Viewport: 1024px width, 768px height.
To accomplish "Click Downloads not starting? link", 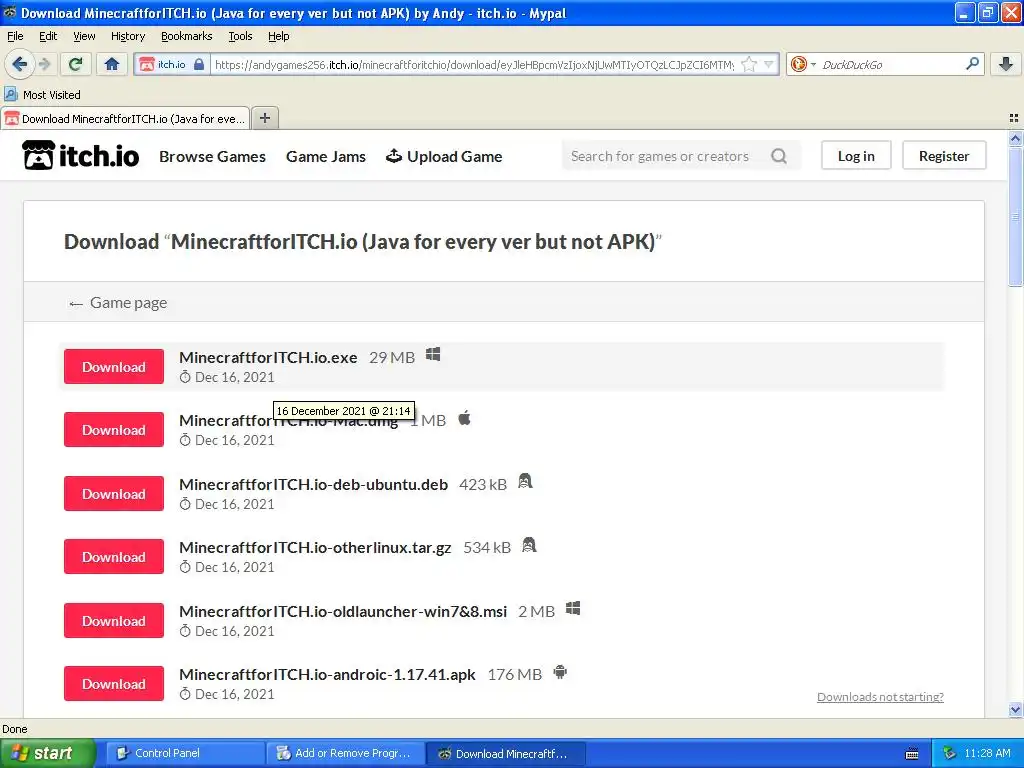I will [880, 697].
